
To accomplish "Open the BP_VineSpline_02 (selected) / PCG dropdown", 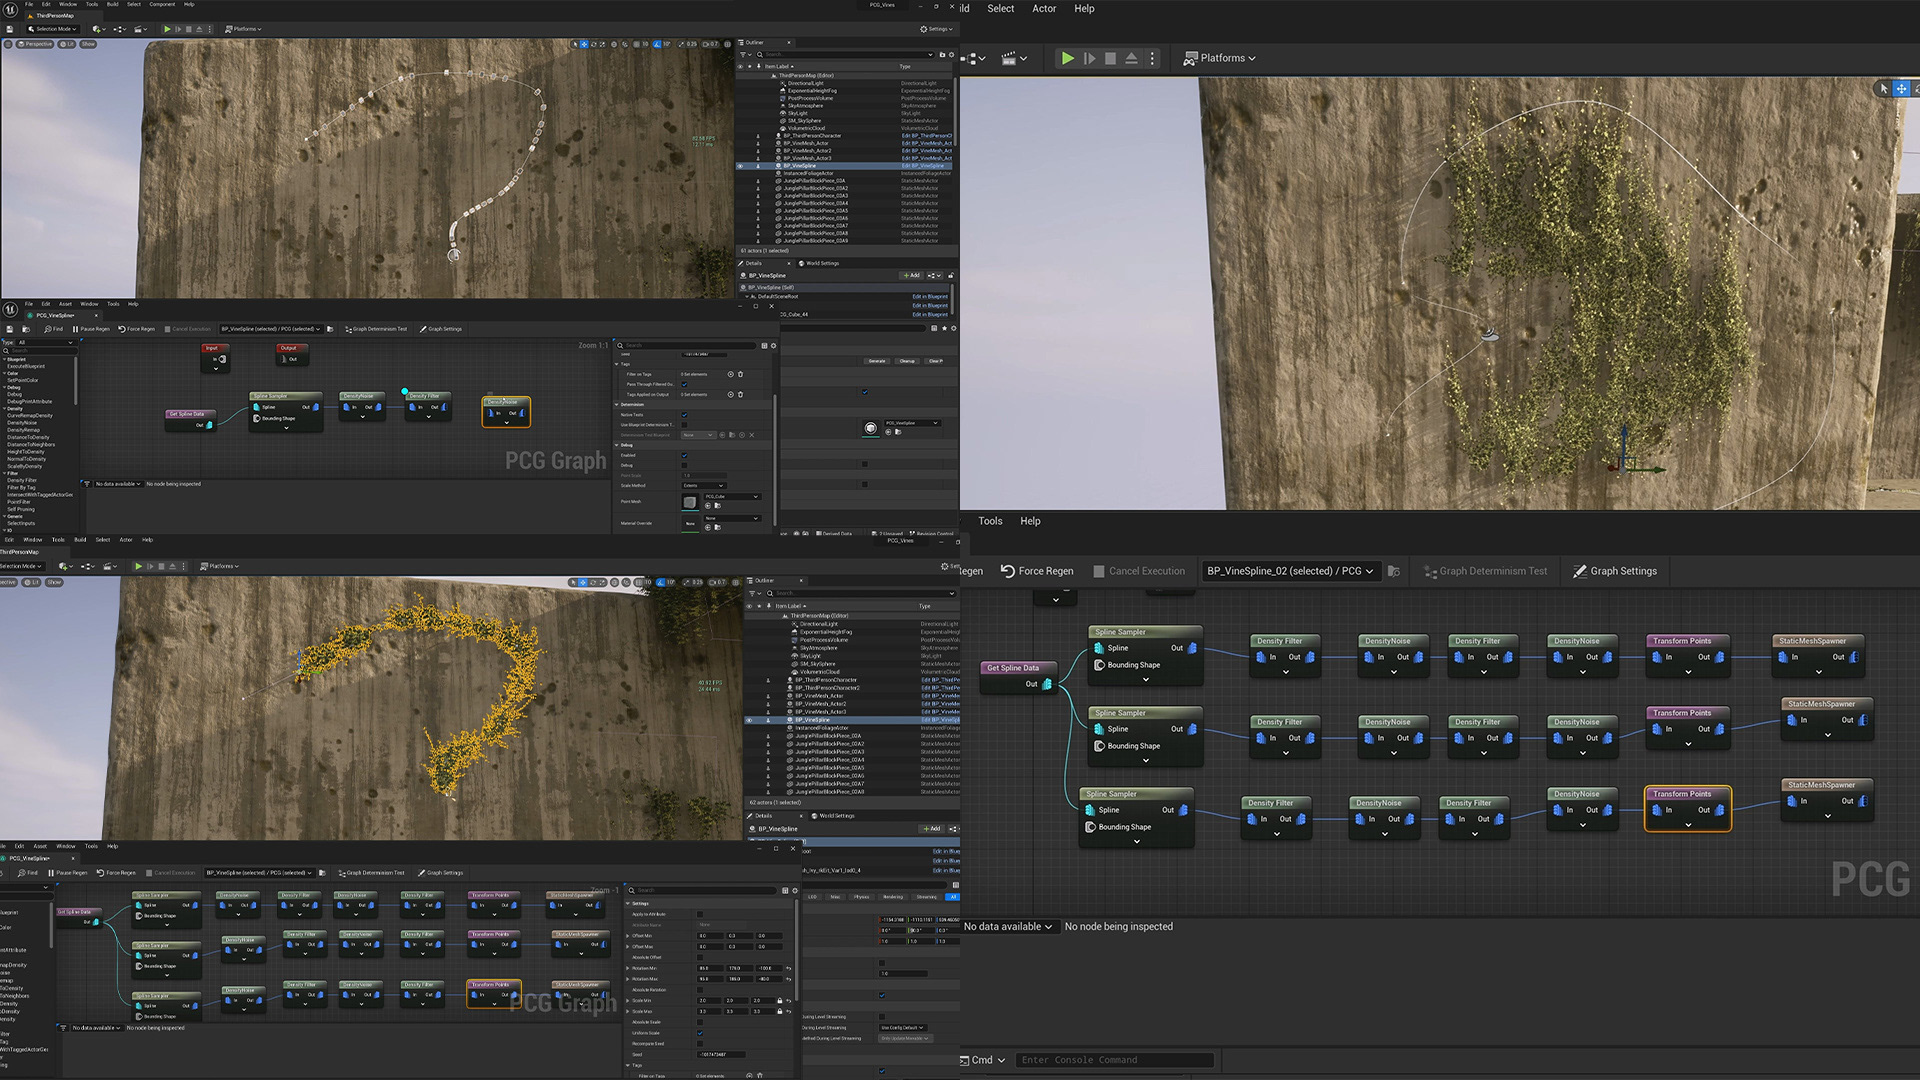I will (1290, 572).
